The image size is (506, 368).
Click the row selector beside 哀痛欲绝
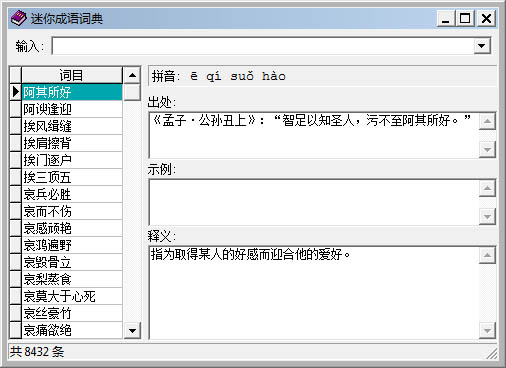coord(15,330)
